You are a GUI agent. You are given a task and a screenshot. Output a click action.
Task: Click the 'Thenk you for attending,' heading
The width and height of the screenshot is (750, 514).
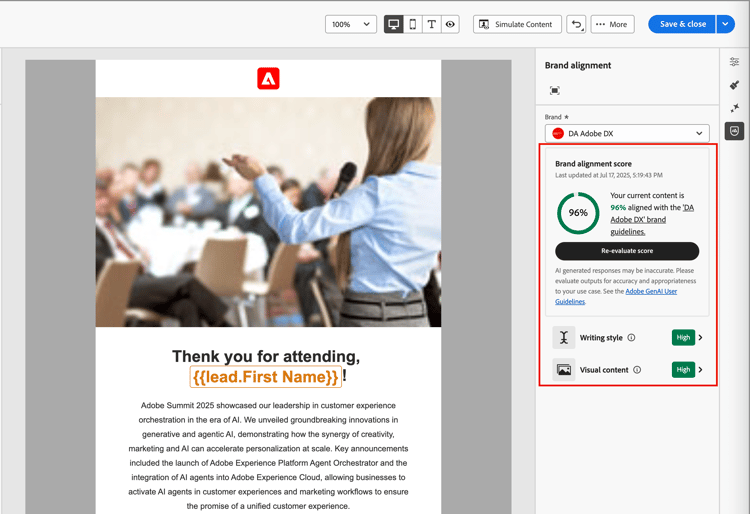266,356
